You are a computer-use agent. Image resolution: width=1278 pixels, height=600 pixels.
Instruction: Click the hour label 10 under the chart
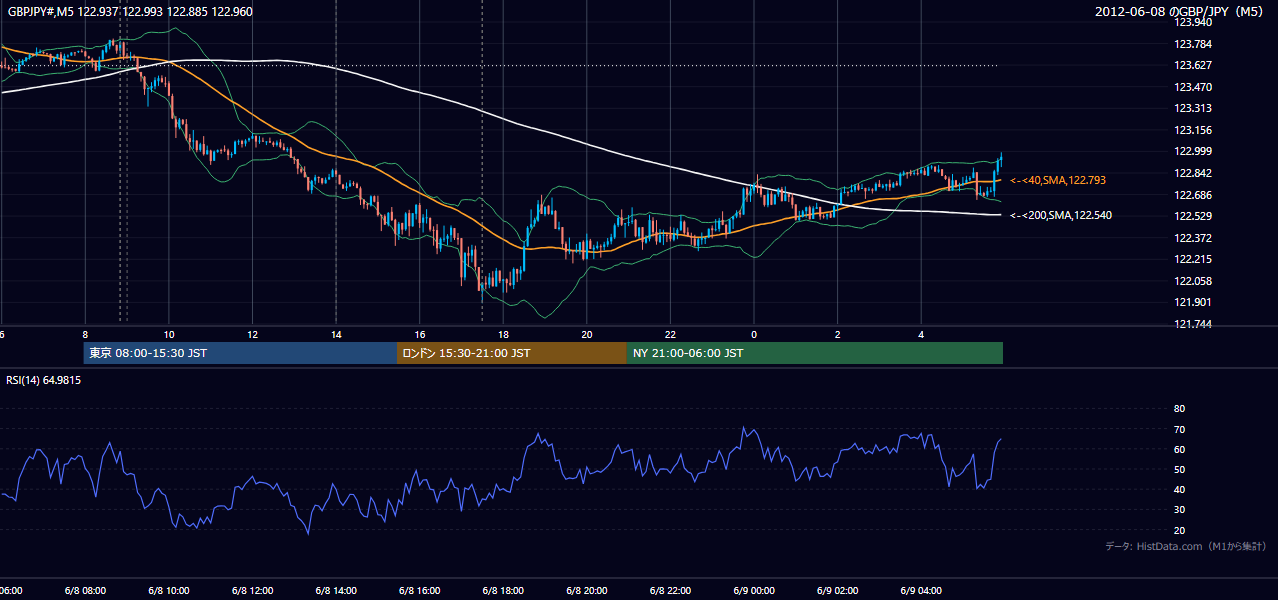[169, 334]
